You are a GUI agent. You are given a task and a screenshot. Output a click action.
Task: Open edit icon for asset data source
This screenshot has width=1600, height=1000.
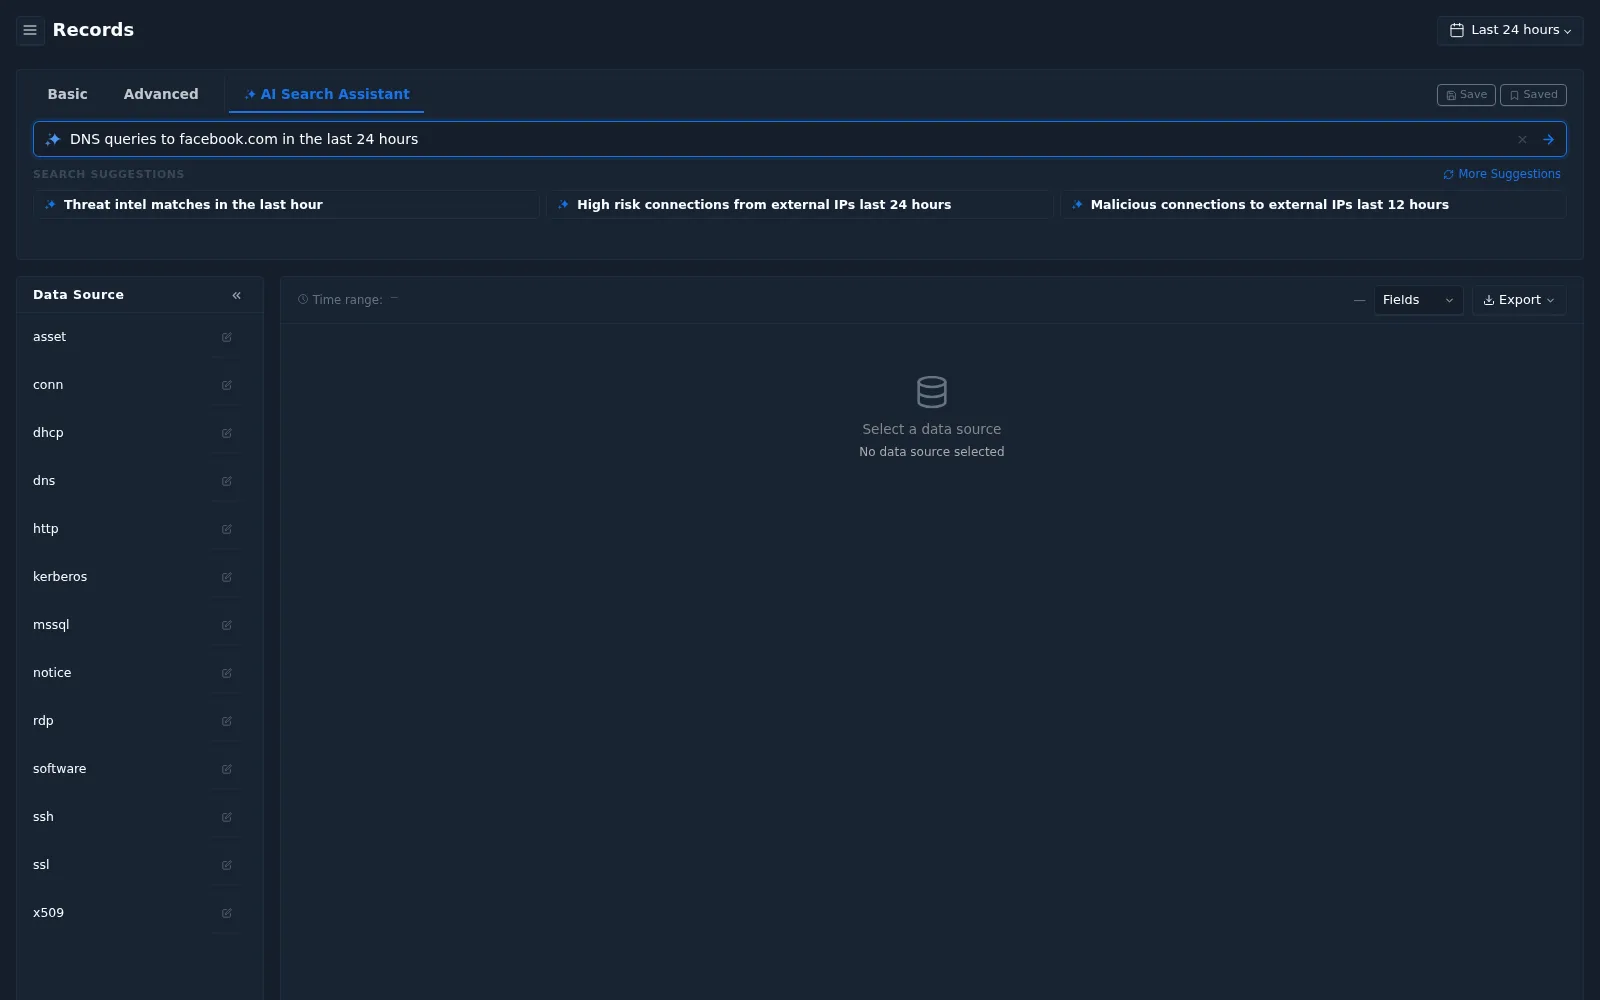click(x=227, y=338)
